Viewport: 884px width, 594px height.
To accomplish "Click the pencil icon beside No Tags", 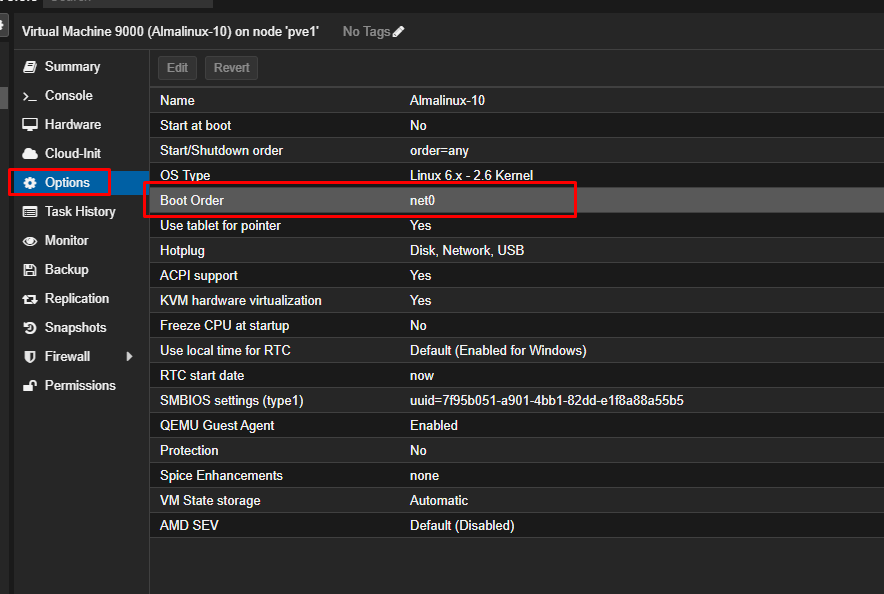I will click(x=399, y=32).
